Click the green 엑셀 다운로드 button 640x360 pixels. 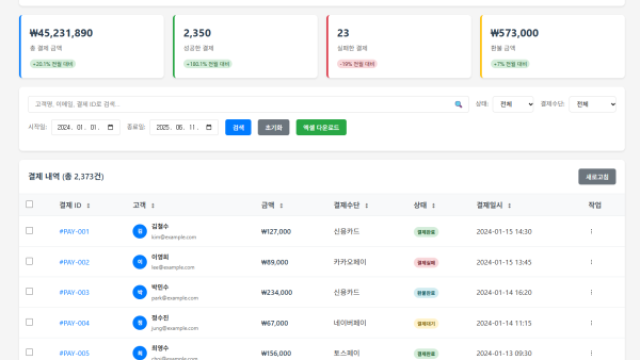[321, 127]
